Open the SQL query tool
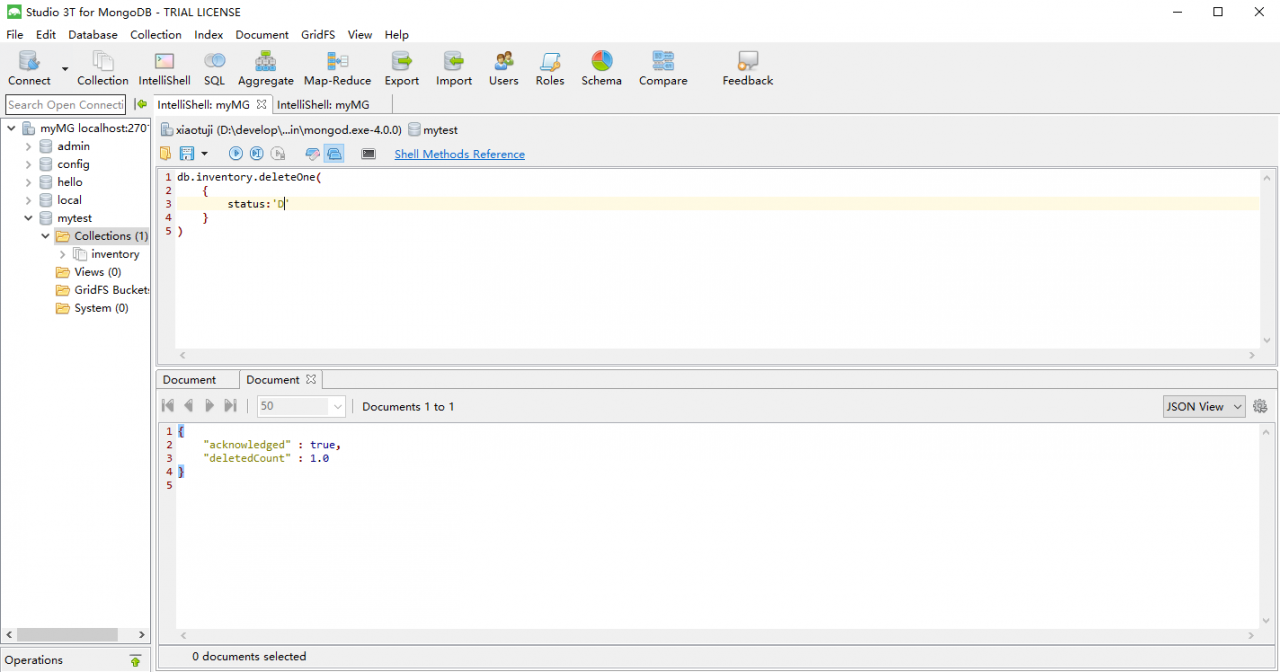The image size is (1280, 672). [x=214, y=68]
